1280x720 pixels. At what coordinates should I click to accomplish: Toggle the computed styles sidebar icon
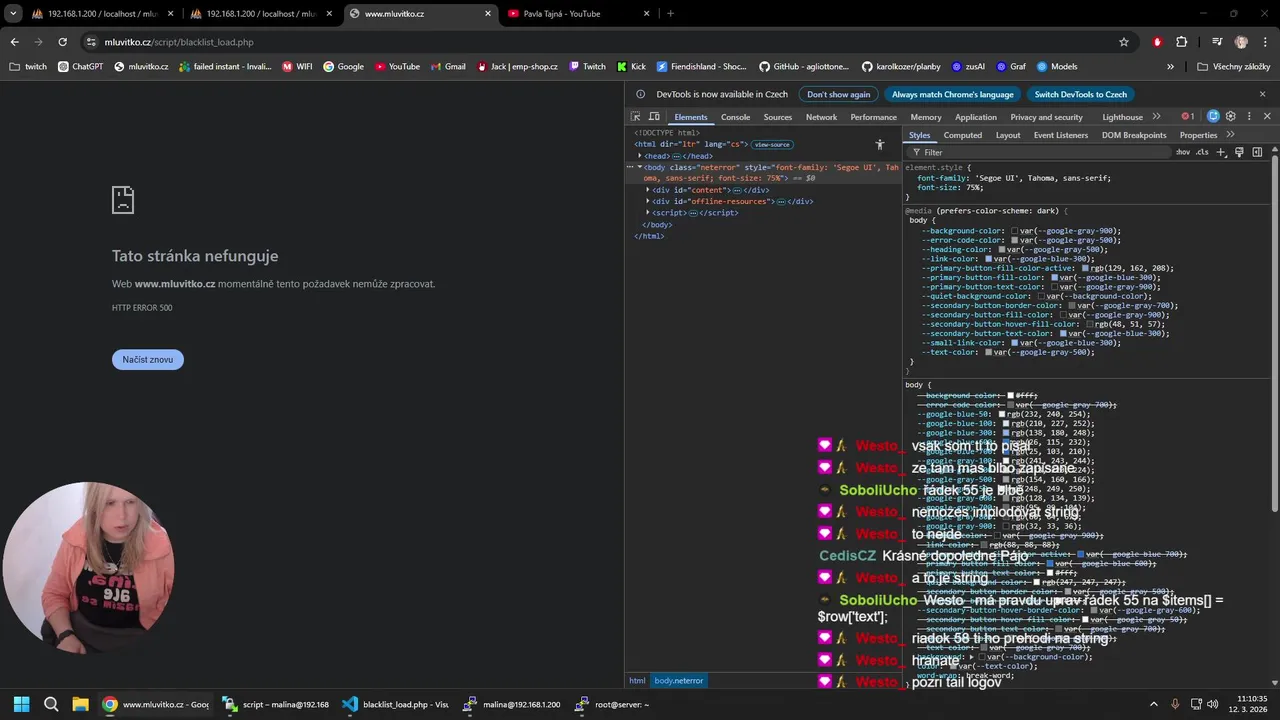pos(1257,152)
